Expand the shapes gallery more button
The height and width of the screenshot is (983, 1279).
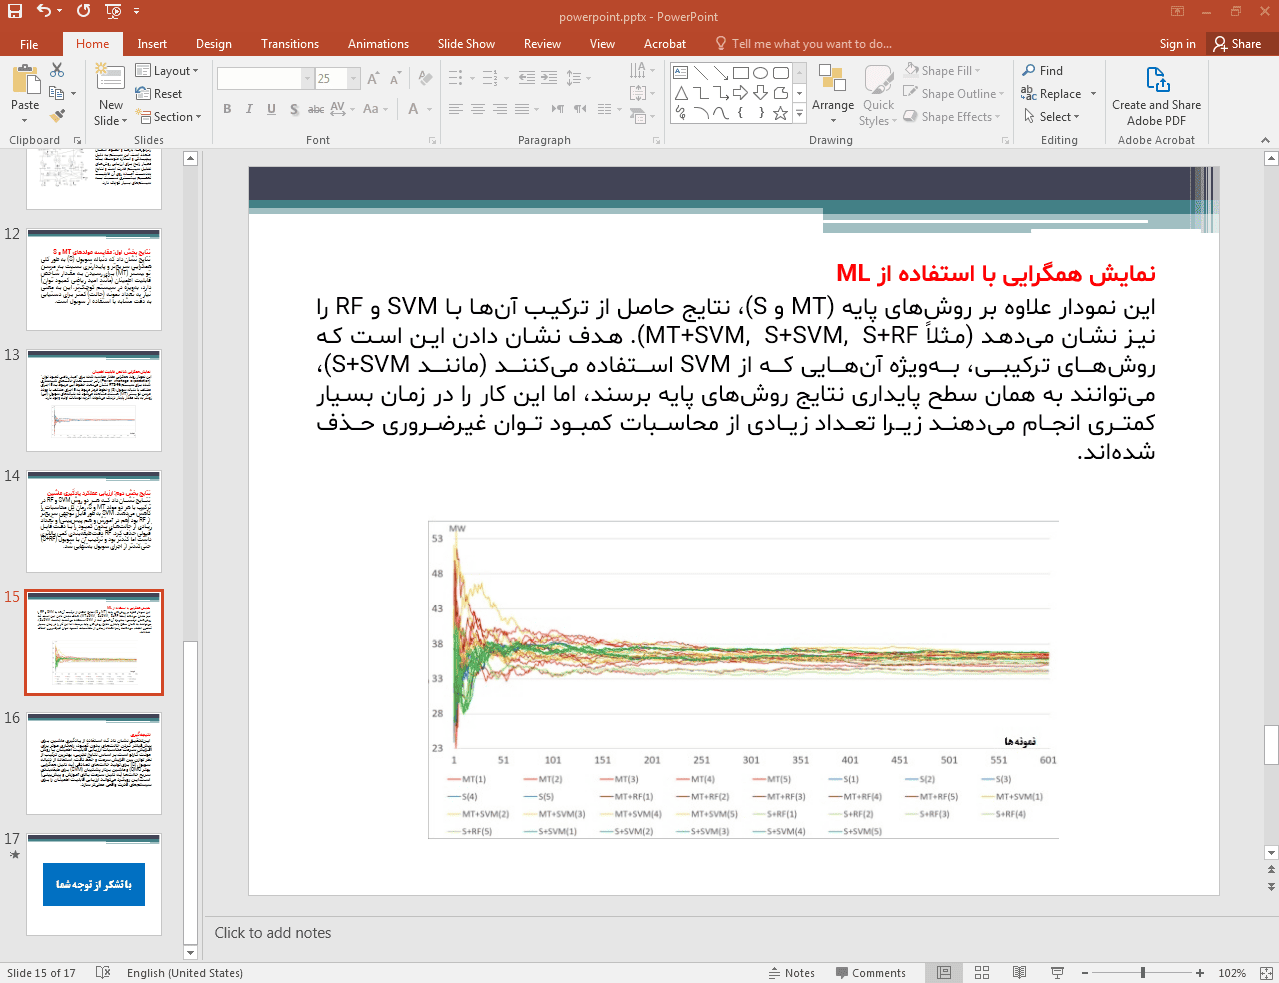pyautogui.click(x=800, y=114)
